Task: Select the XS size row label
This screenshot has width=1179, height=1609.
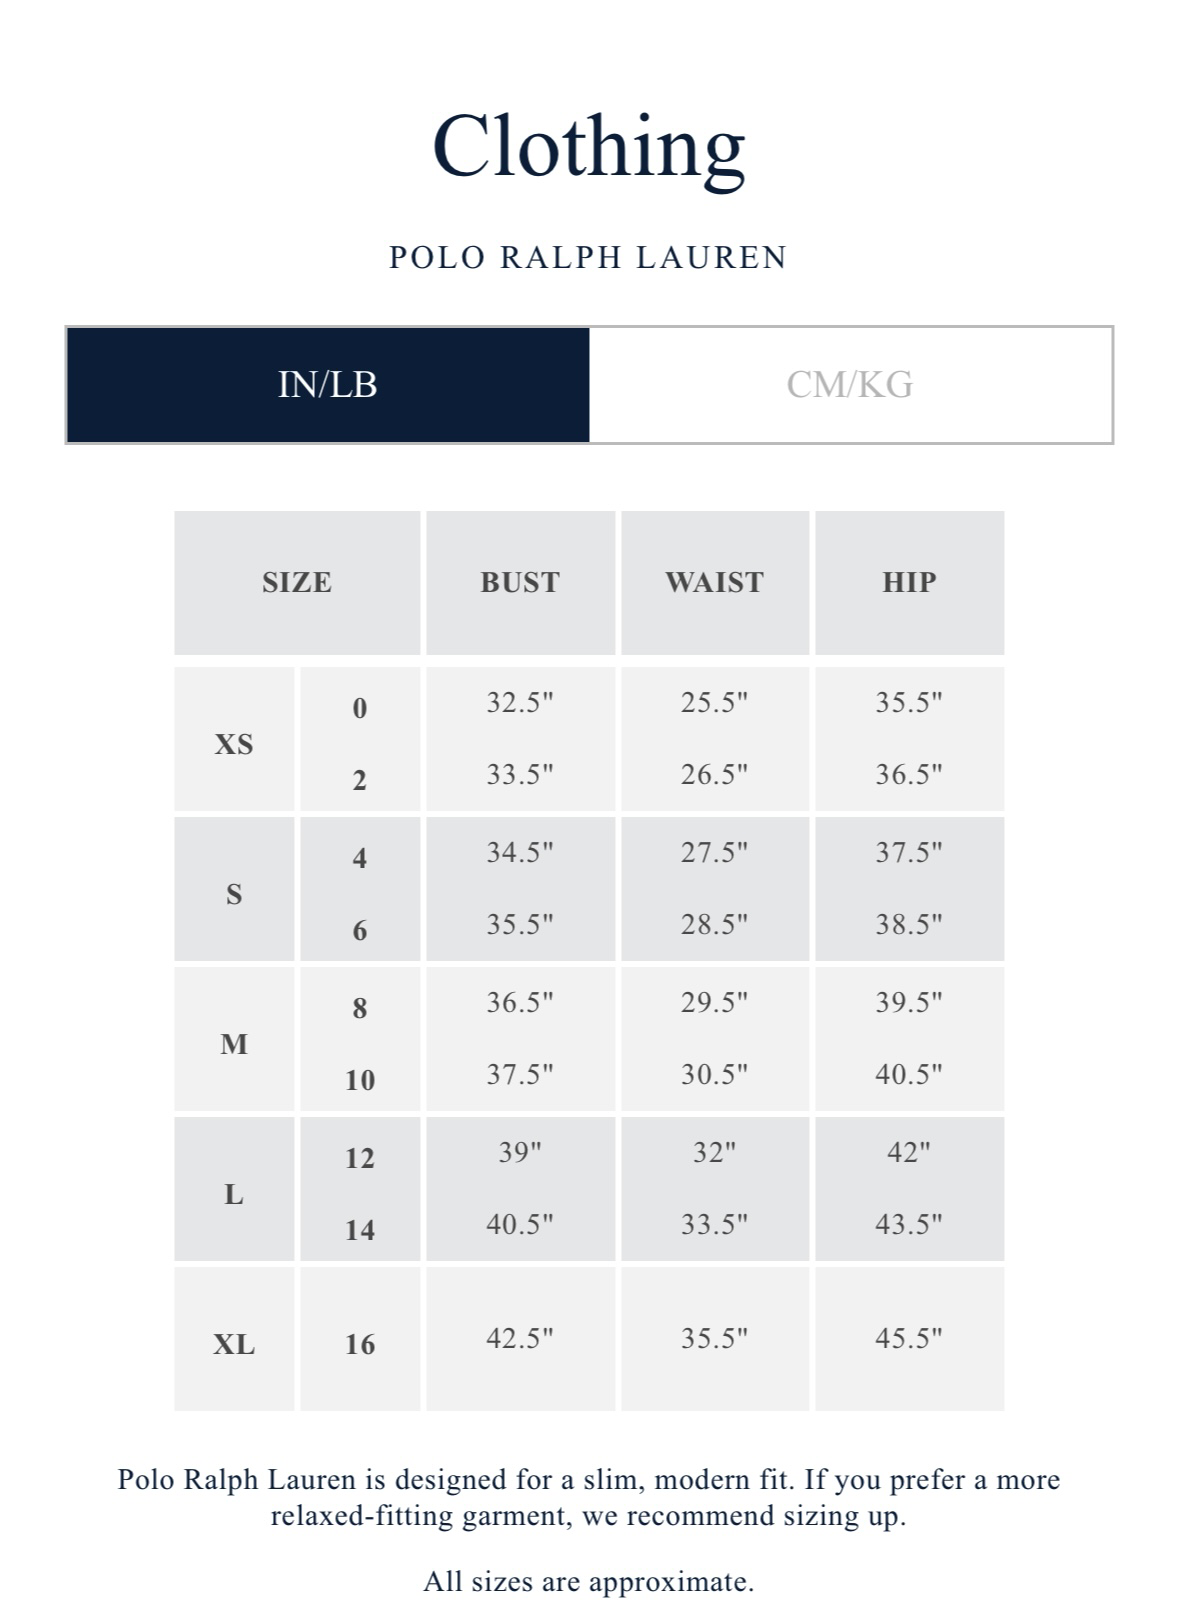Action: pyautogui.click(x=234, y=743)
